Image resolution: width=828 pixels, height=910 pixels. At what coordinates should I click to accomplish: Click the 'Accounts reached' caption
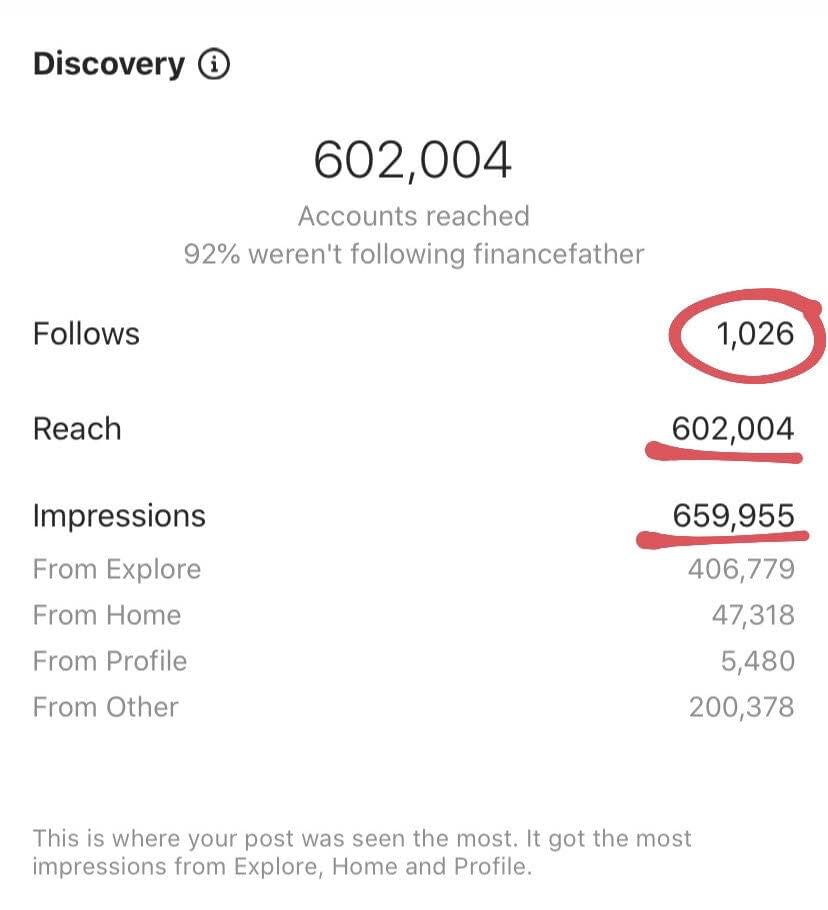(x=413, y=216)
